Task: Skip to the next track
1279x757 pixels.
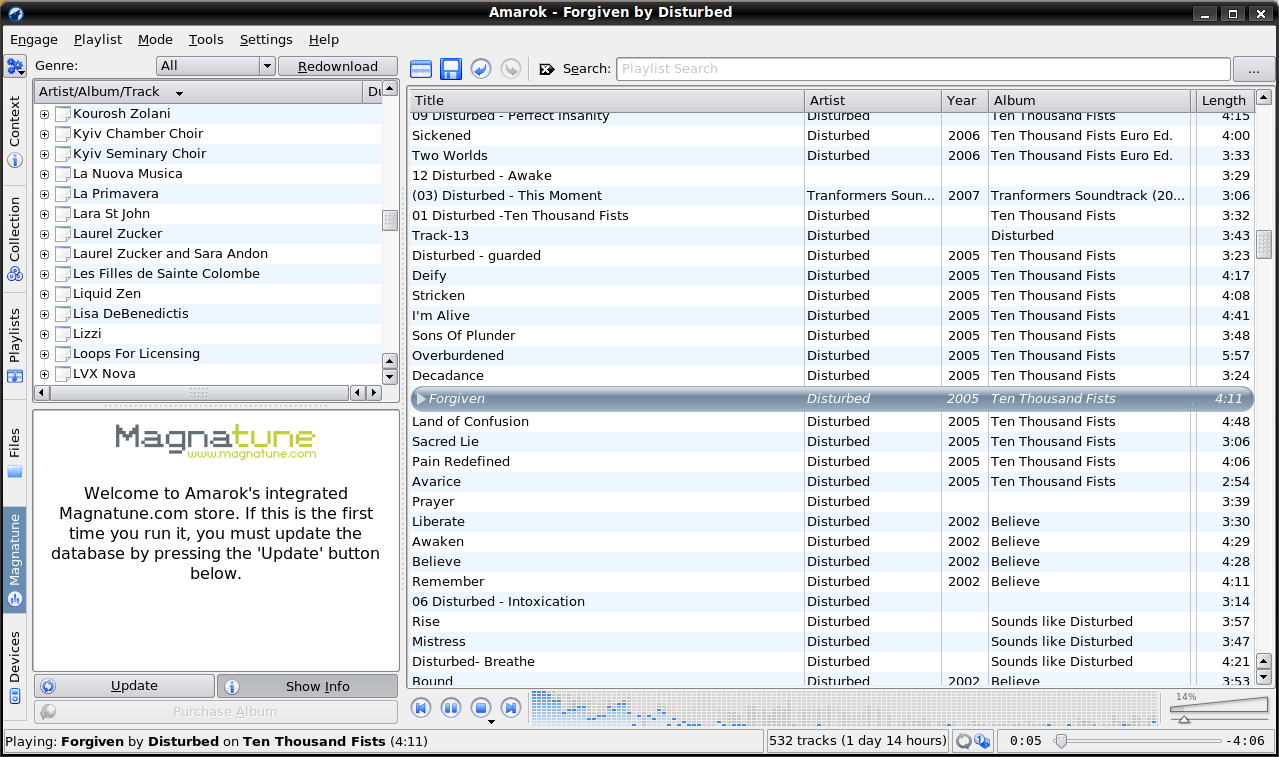Action: pyautogui.click(x=511, y=708)
